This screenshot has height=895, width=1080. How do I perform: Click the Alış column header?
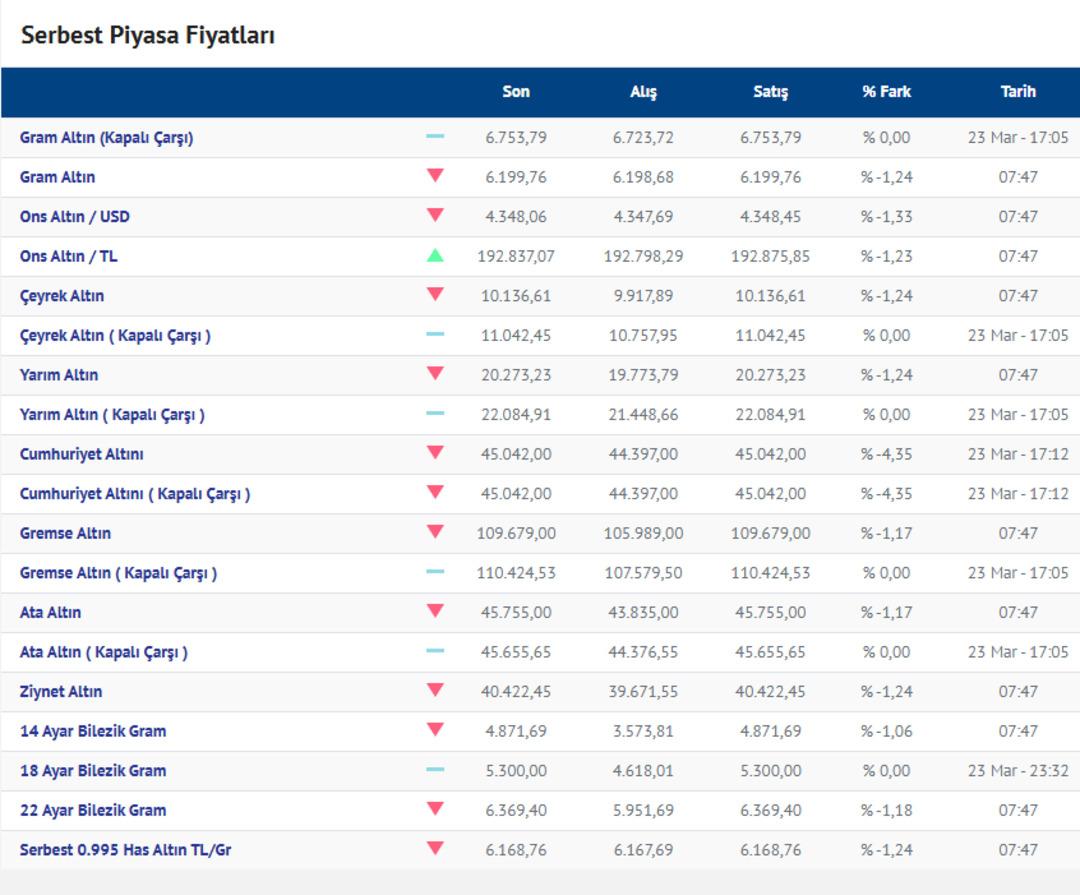(x=643, y=92)
